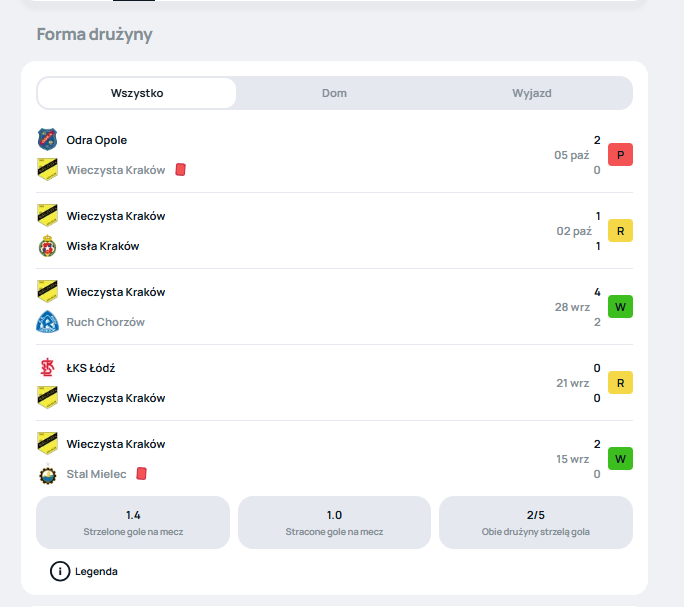Switch to the Wyjazd tab

[x=532, y=93]
